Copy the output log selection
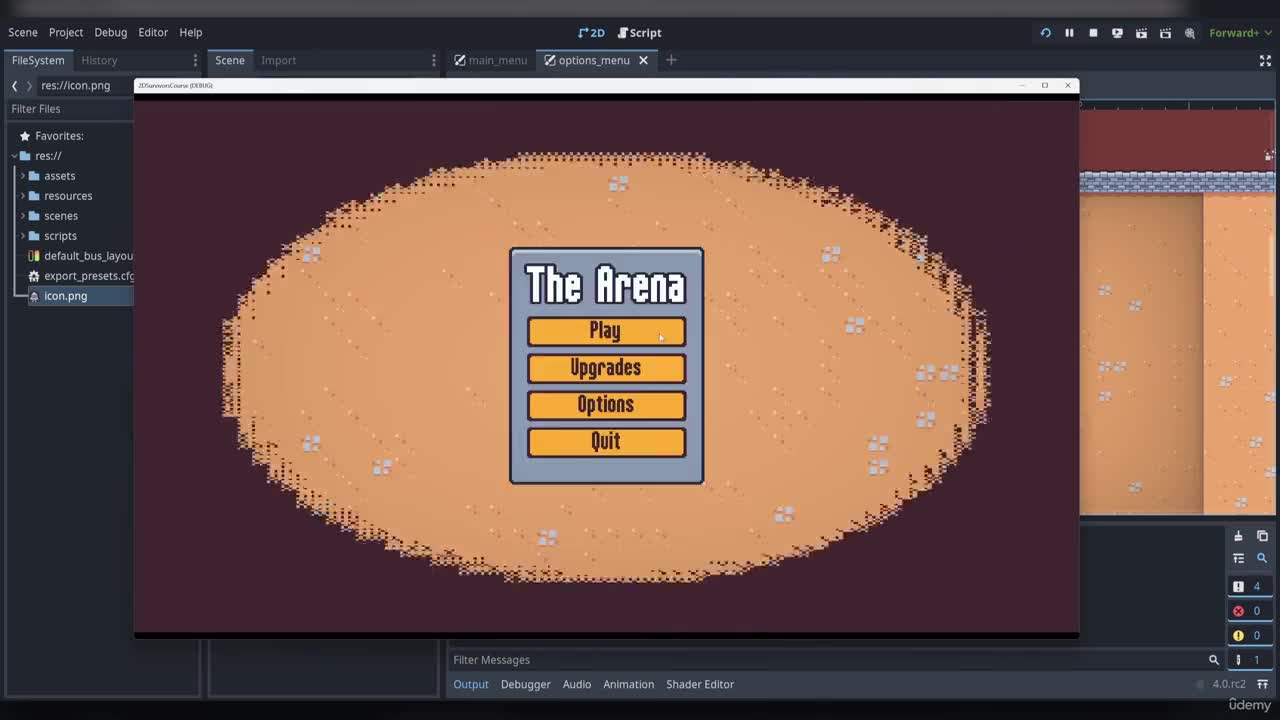Screen dimensions: 1280x720 (x=1262, y=536)
